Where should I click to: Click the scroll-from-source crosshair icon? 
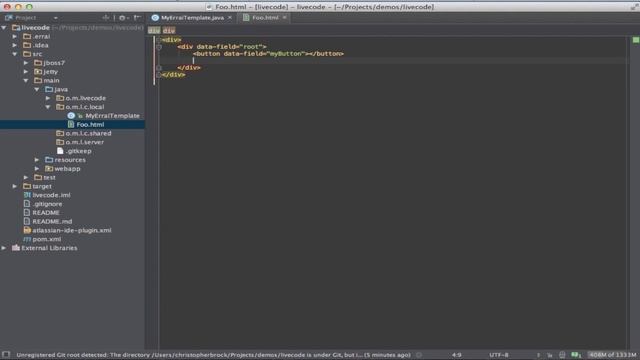(x=106, y=18)
